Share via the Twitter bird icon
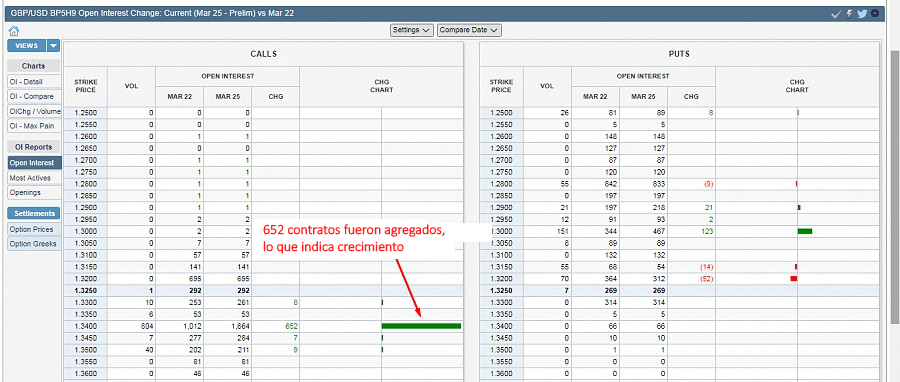The image size is (900, 382). pyautogui.click(x=862, y=13)
